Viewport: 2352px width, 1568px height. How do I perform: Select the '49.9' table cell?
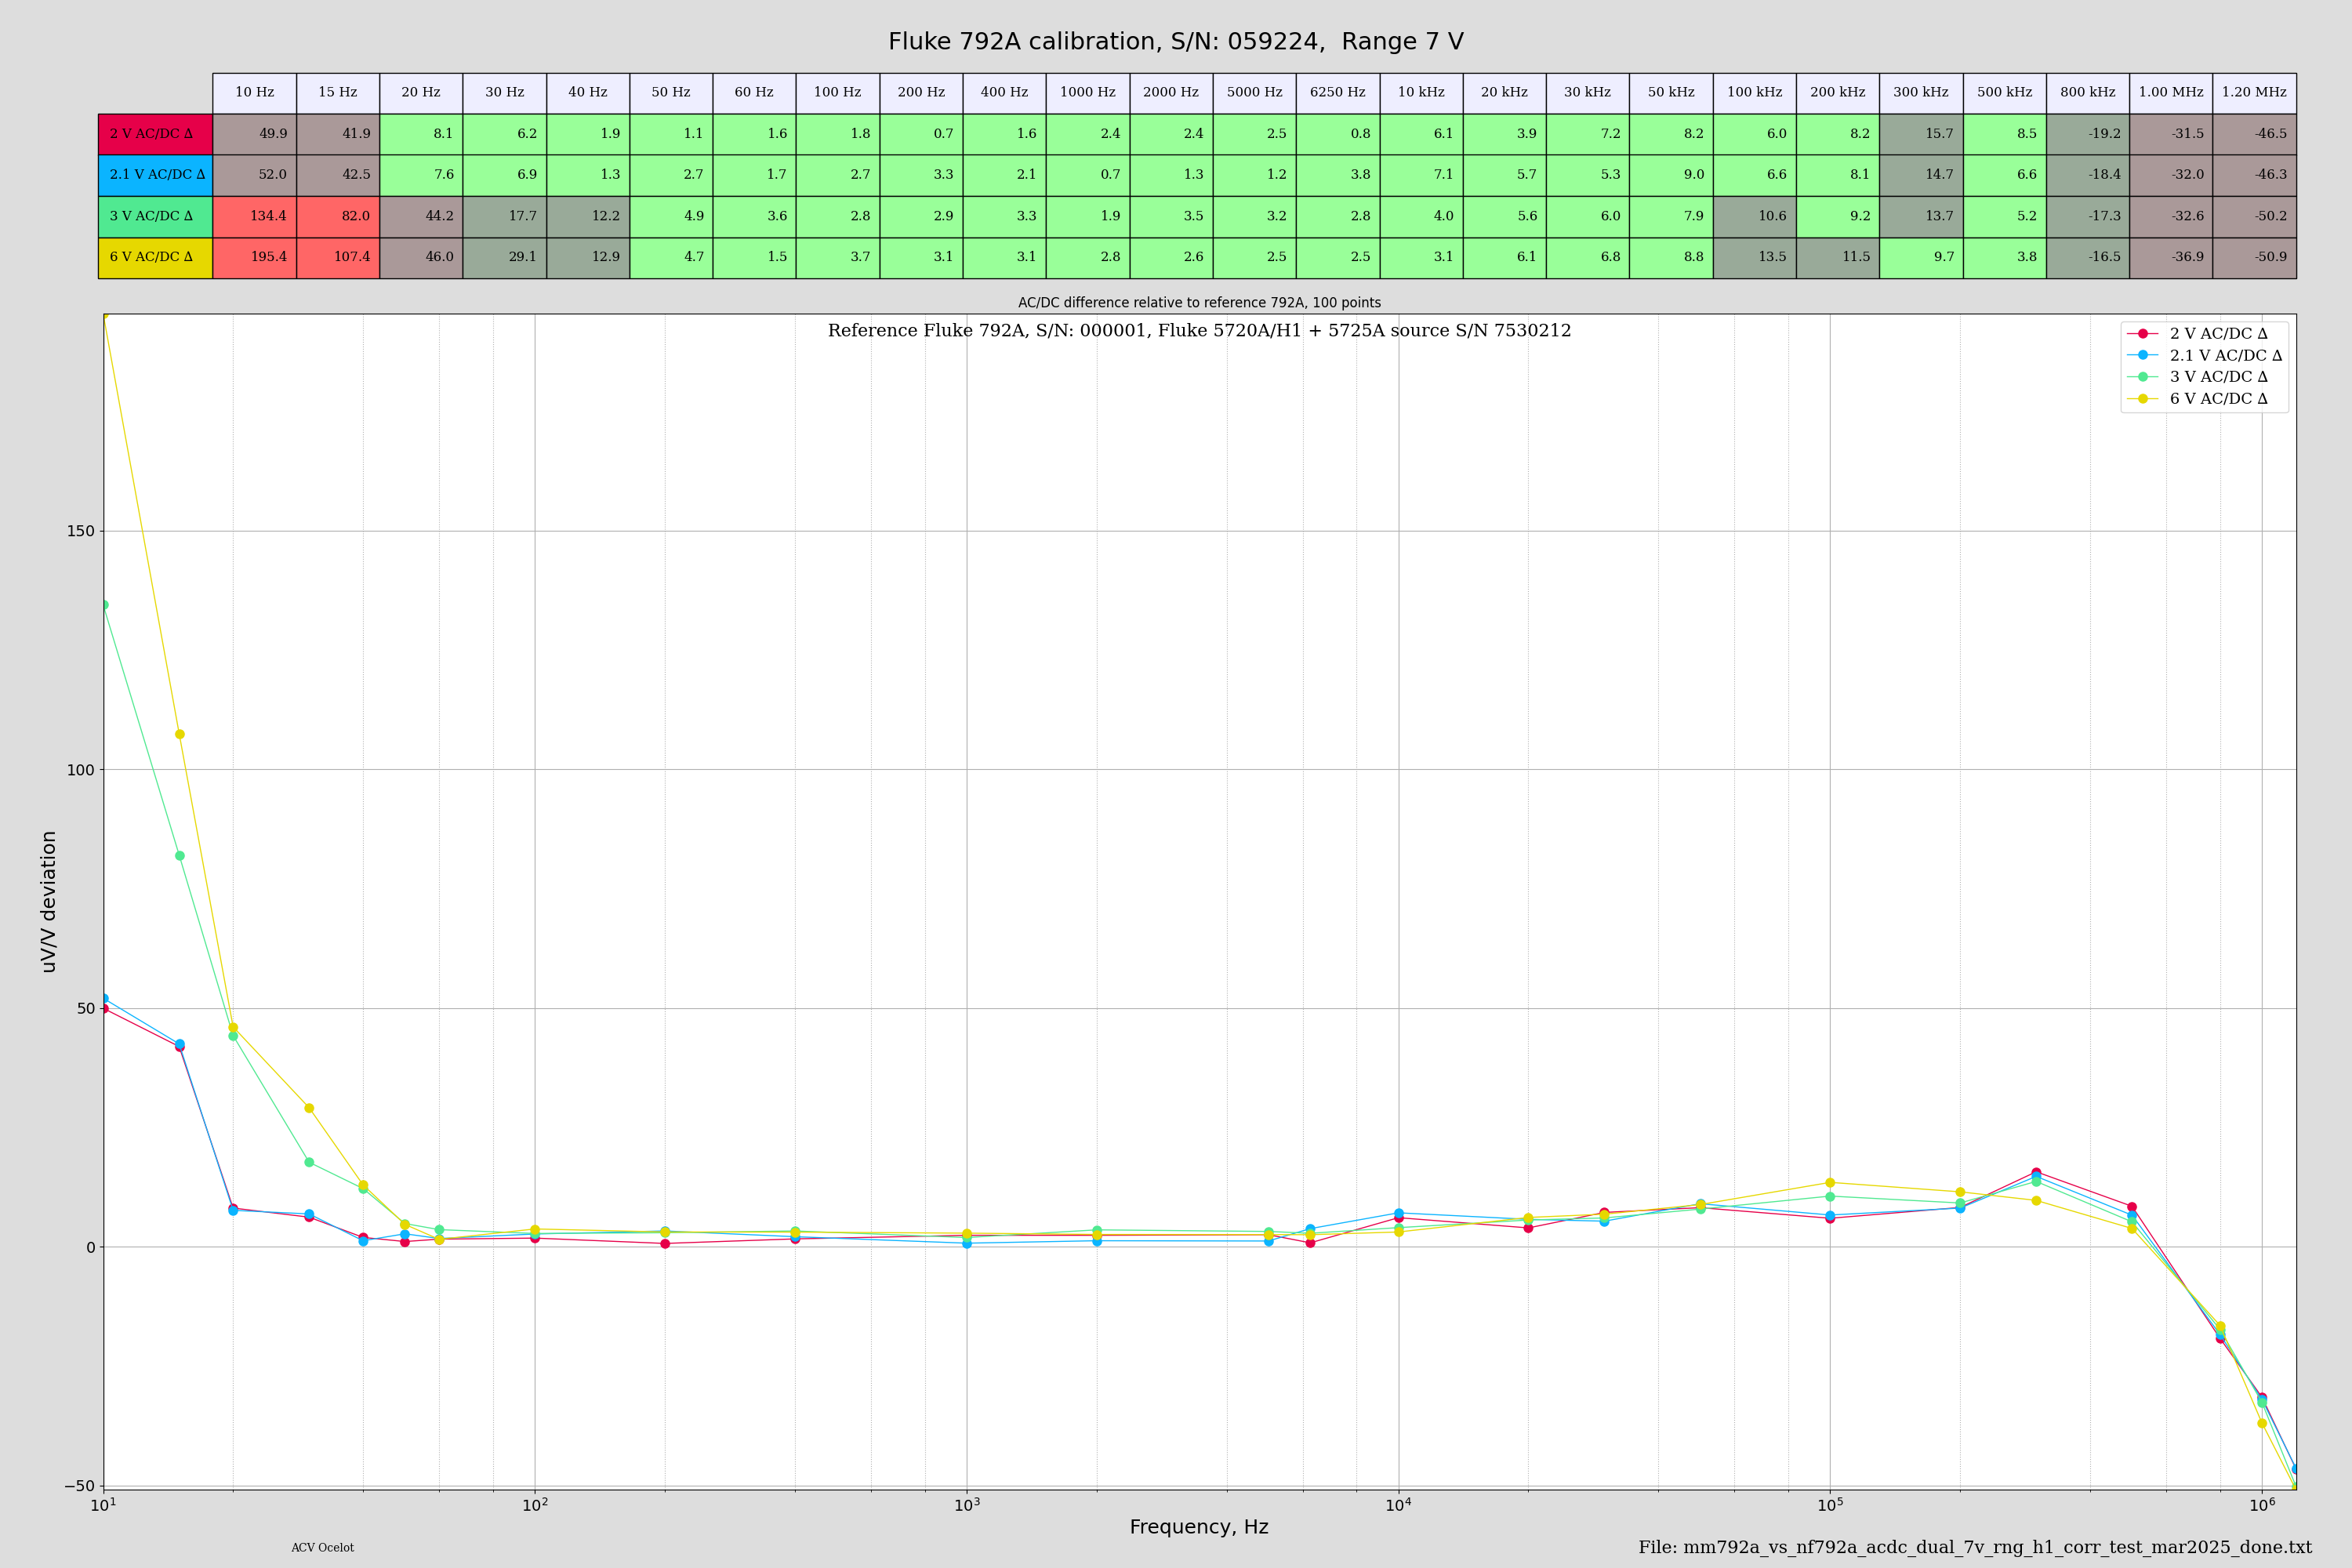pos(255,134)
